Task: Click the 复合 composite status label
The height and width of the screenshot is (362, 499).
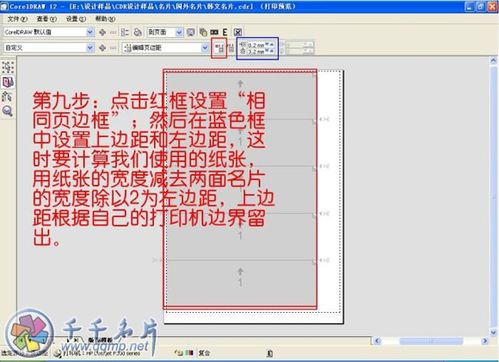Action: click(x=204, y=353)
